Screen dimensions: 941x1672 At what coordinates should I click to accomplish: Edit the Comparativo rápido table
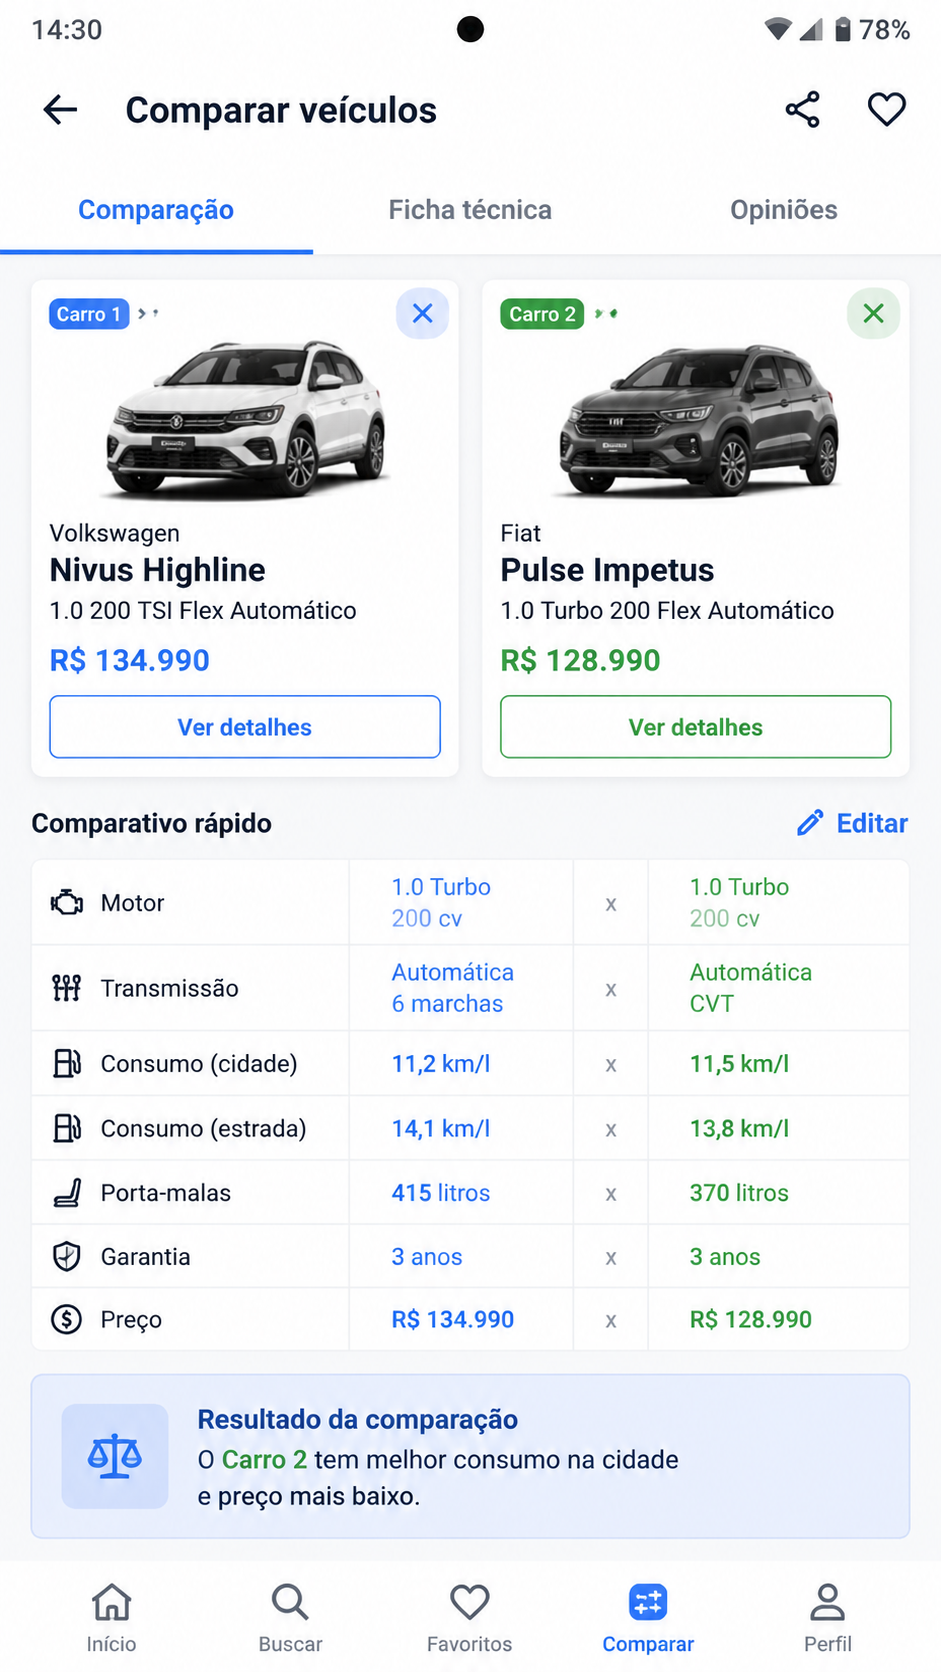coord(852,823)
